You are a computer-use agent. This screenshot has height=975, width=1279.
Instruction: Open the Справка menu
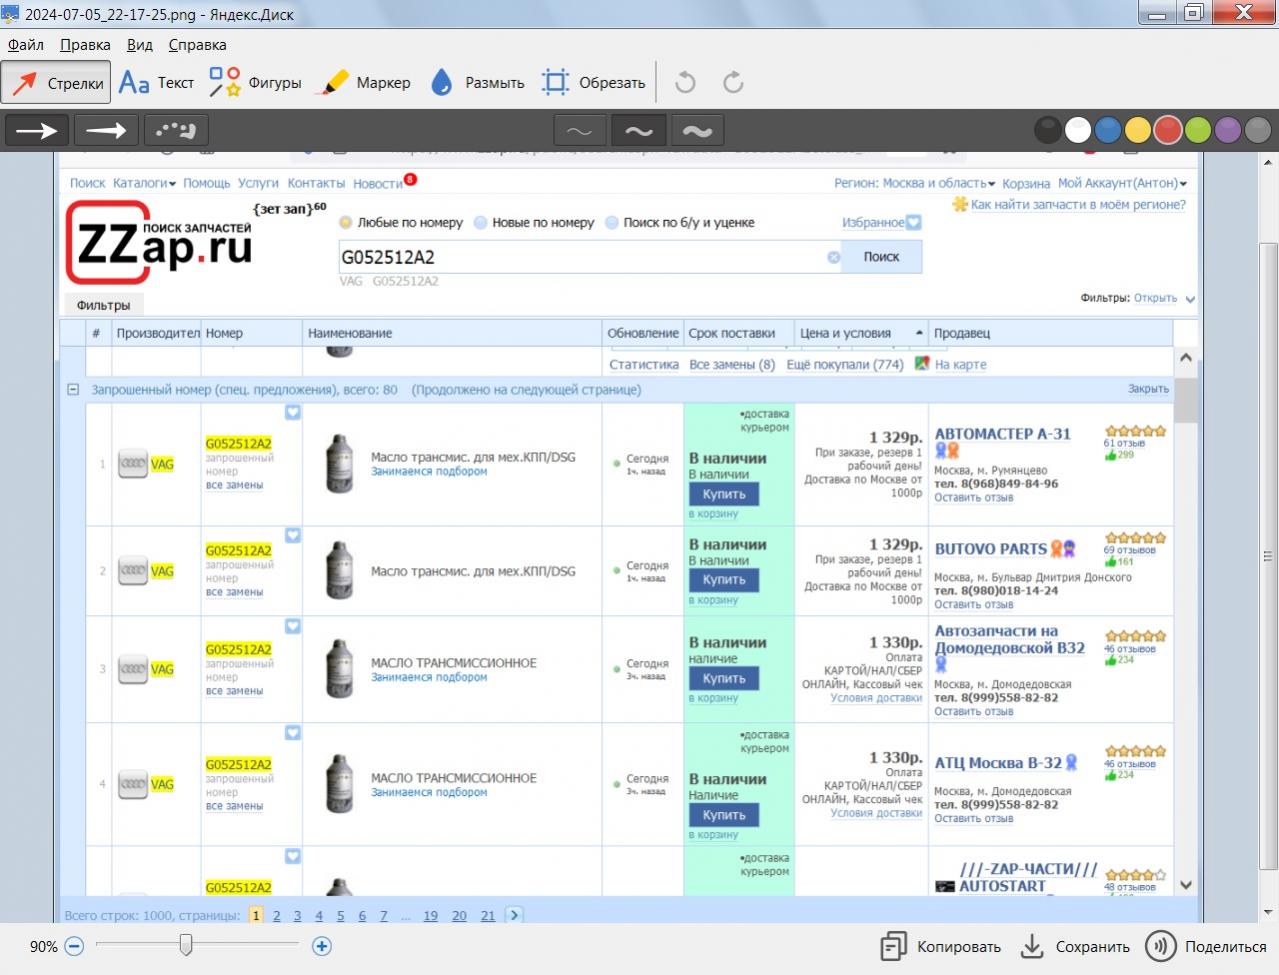click(x=197, y=45)
